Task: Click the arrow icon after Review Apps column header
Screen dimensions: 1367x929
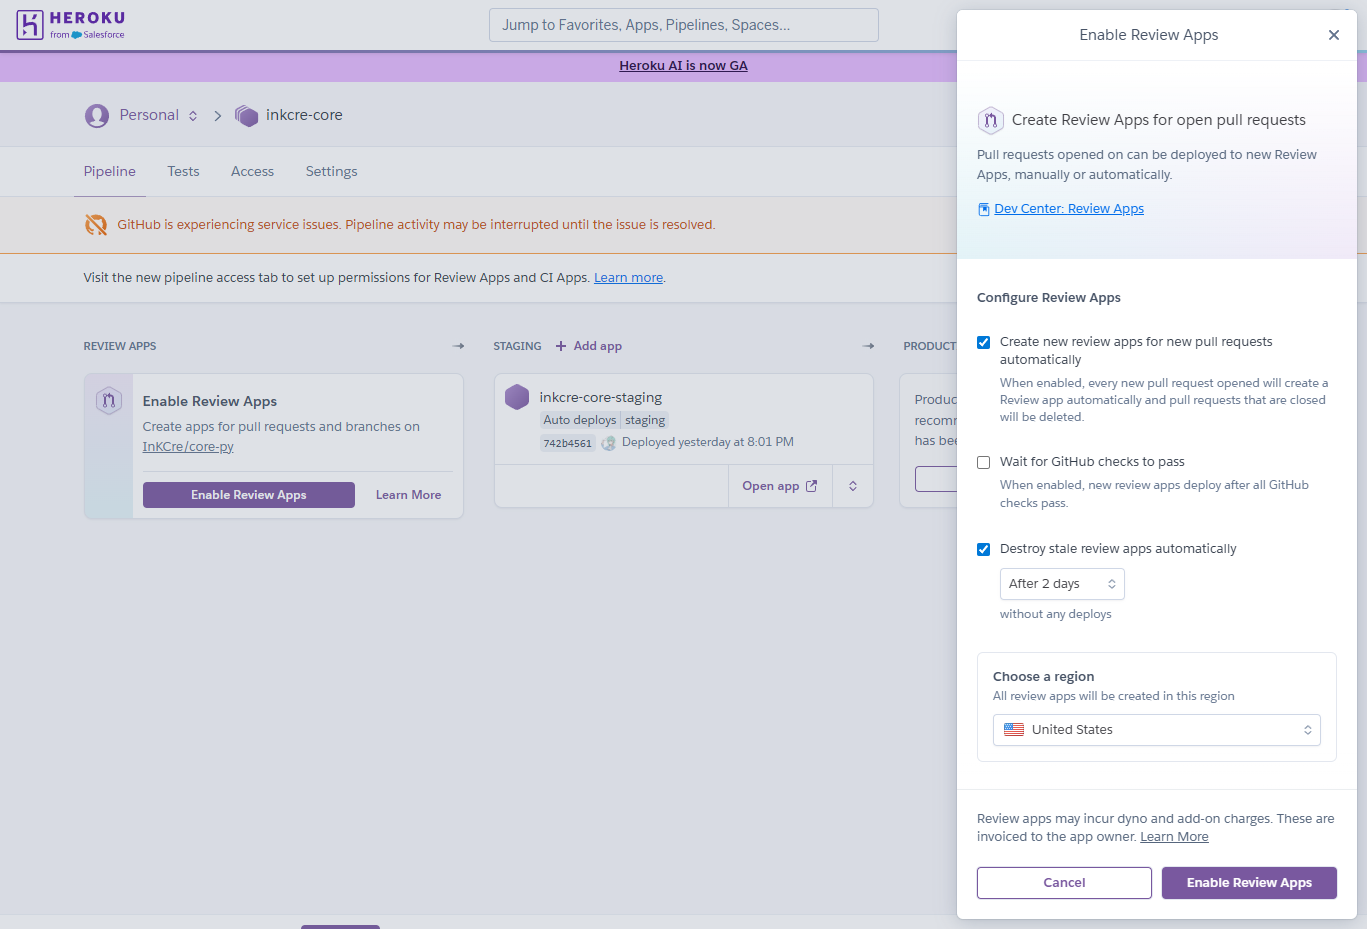Action: (459, 346)
